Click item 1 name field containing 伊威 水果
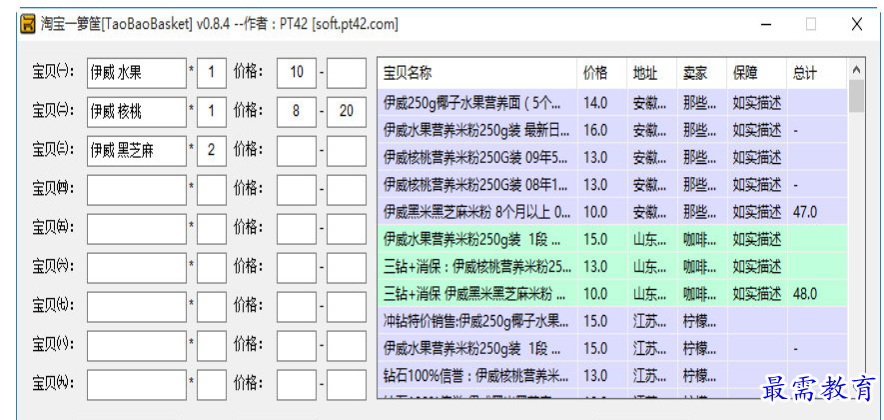This screenshot has width=884, height=420. click(x=136, y=73)
